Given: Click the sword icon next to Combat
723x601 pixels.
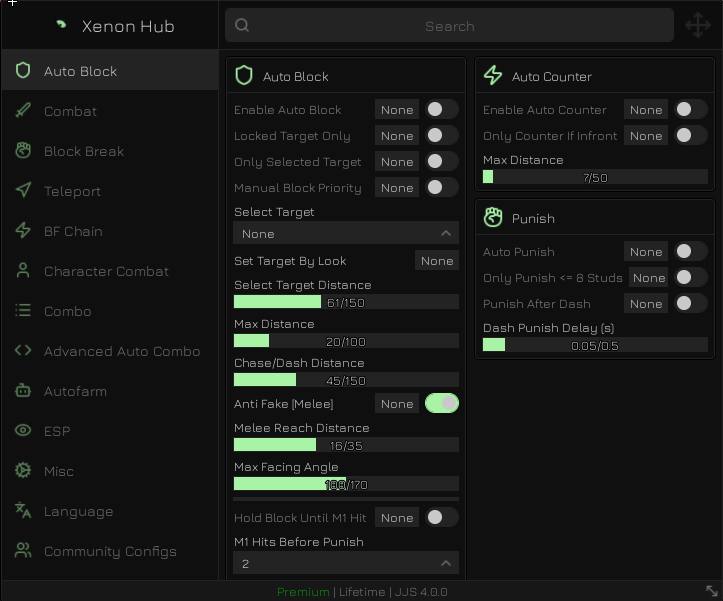Looking at the screenshot, I should pos(23,111).
